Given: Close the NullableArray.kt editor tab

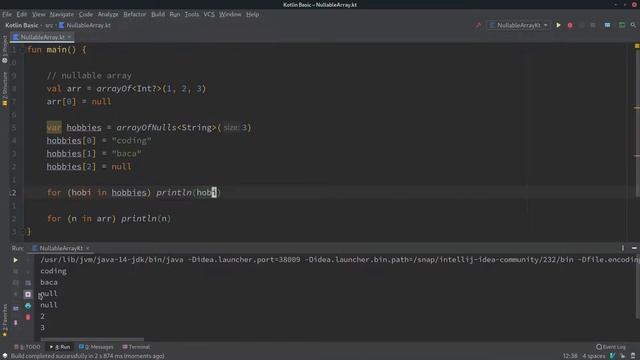Looking at the screenshot, I should [x=69, y=37].
